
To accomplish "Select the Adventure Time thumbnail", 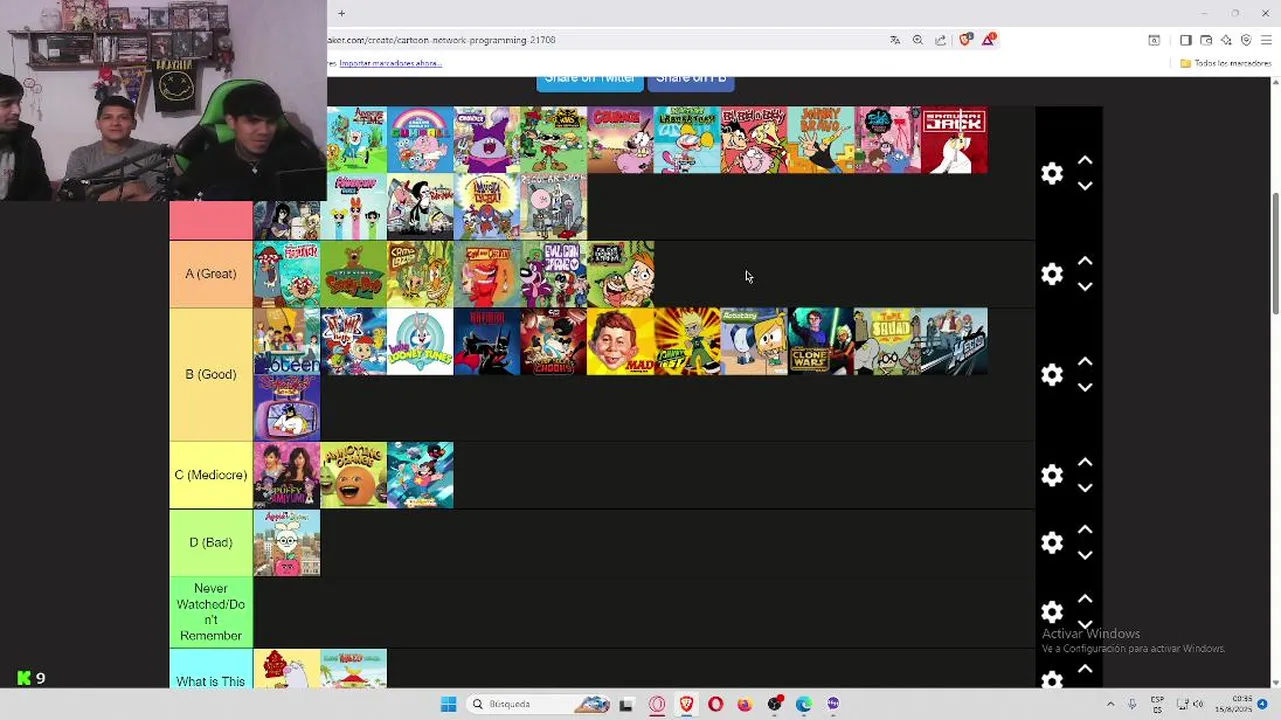I will 357,140.
